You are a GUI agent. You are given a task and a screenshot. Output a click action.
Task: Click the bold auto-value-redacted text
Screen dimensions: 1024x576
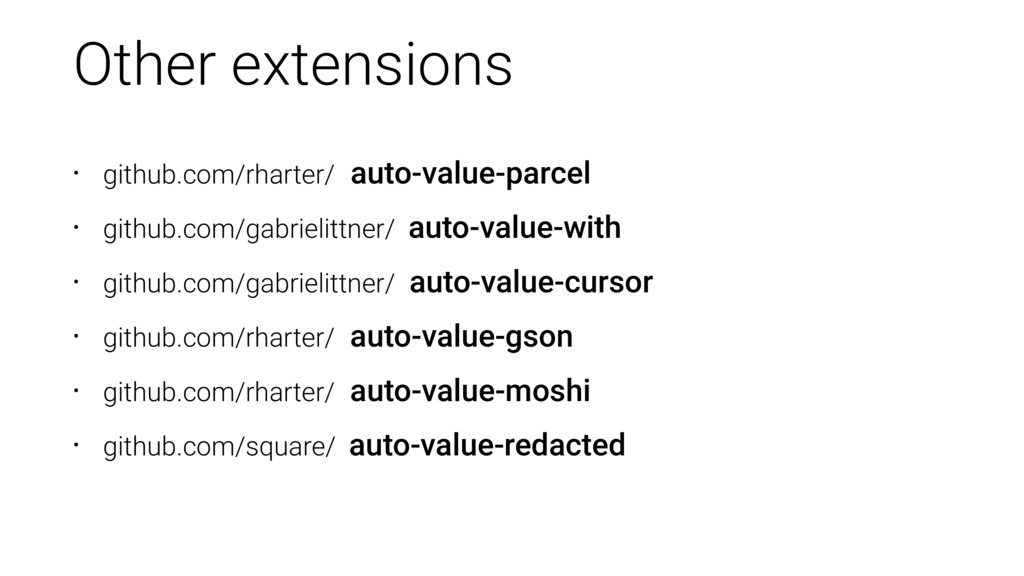(x=487, y=445)
